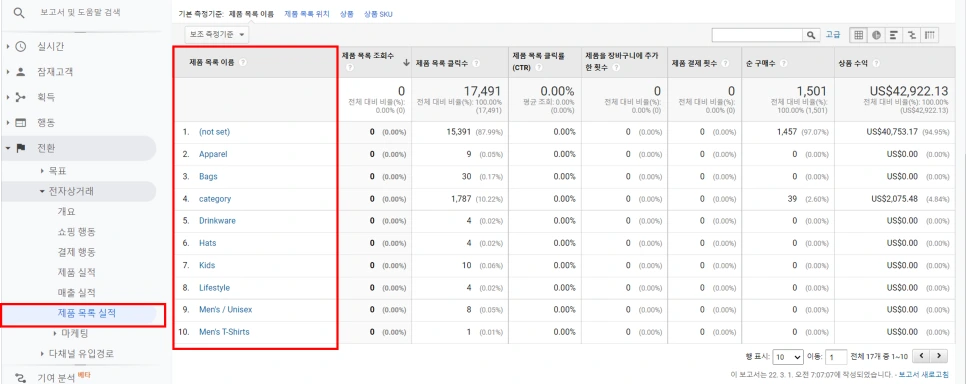Click the 전환 flag icon
This screenshot has width=966, height=384.
20,147
